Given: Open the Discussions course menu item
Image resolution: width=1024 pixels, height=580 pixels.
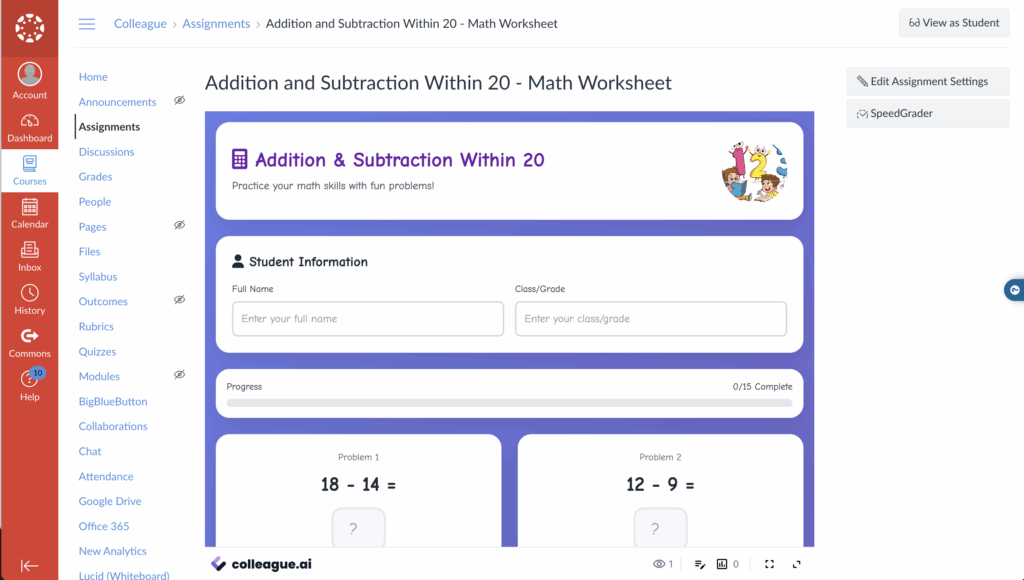Looking at the screenshot, I should (106, 152).
